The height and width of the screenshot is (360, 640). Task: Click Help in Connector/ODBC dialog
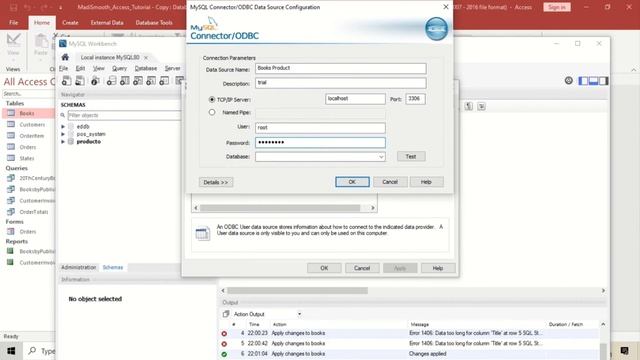click(426, 182)
